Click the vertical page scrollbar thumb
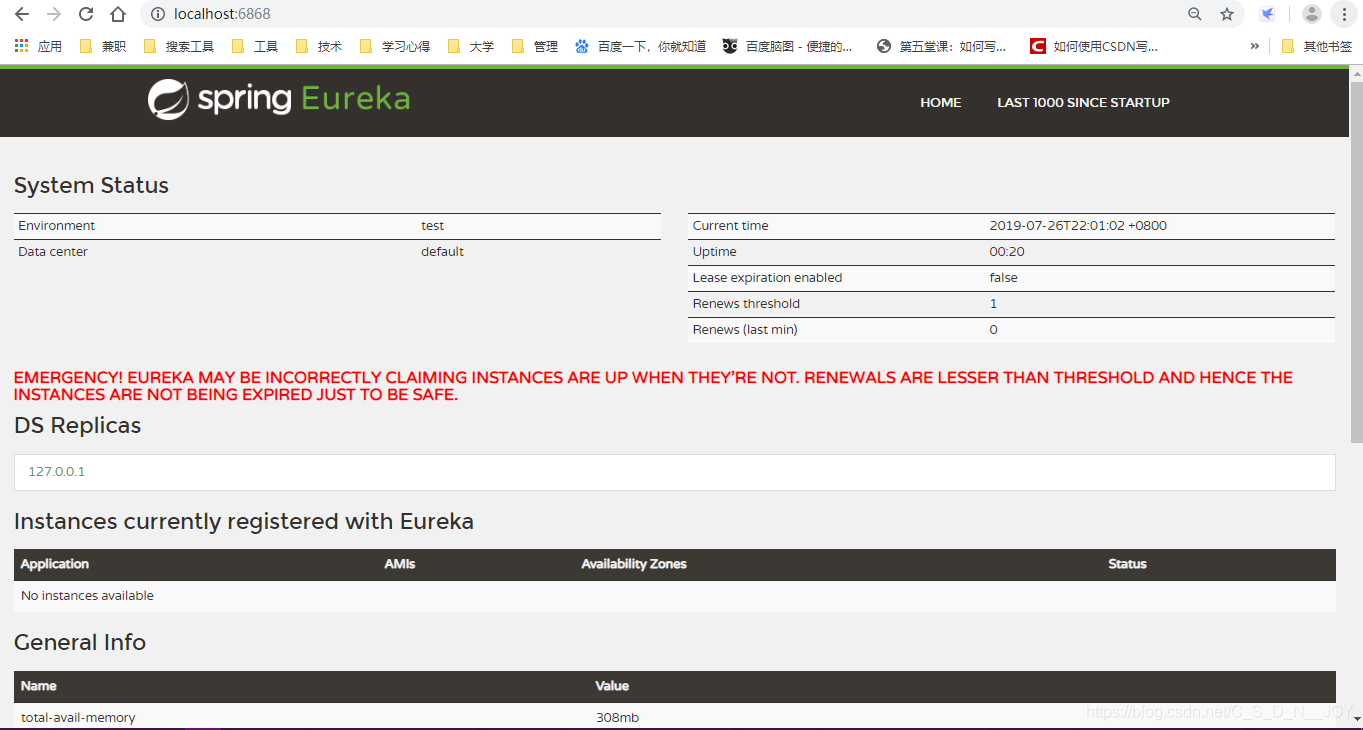This screenshot has height=730, width=1363. pyautogui.click(x=1355, y=260)
